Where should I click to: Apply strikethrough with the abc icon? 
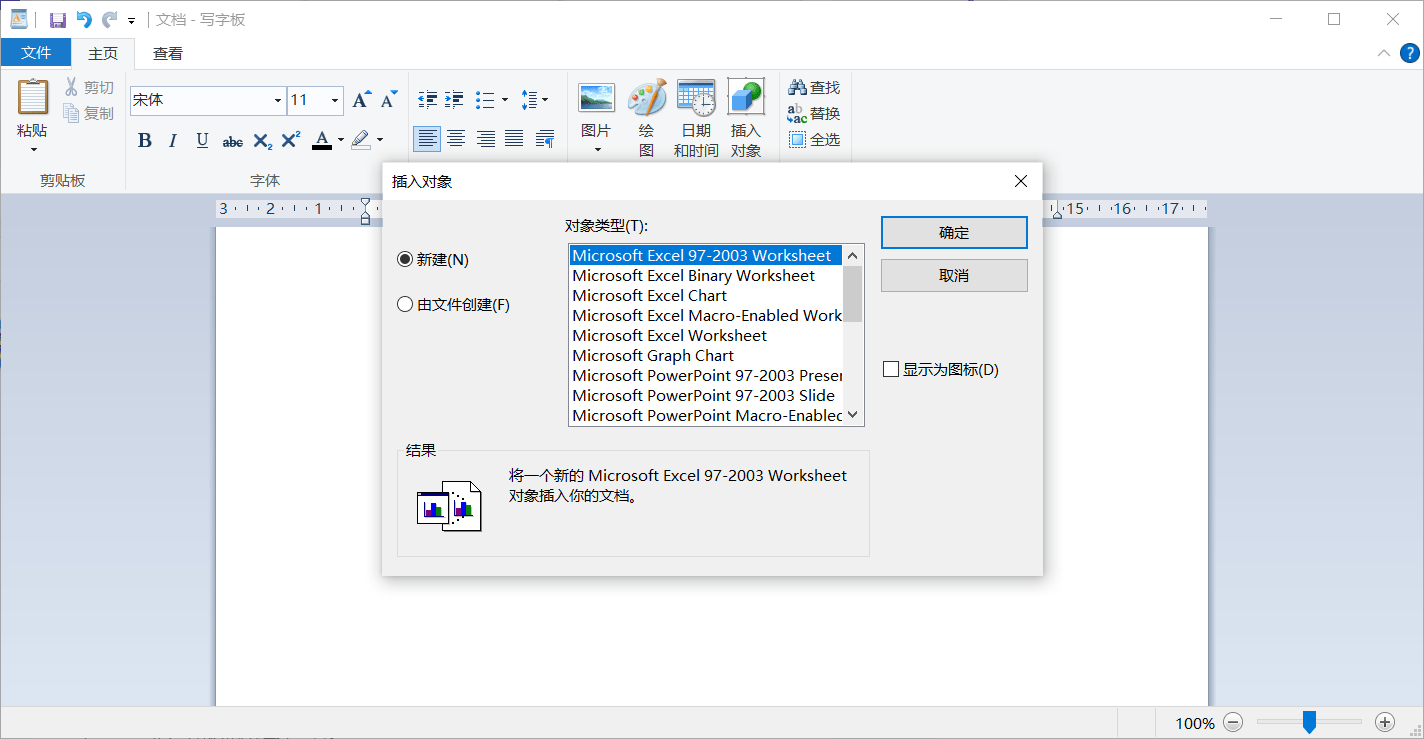point(232,141)
